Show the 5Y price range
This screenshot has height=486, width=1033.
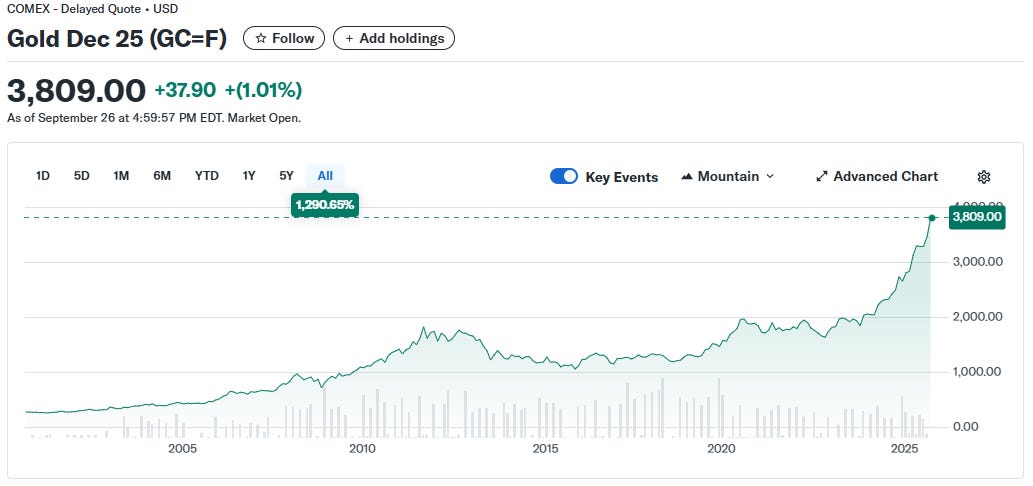coord(287,176)
